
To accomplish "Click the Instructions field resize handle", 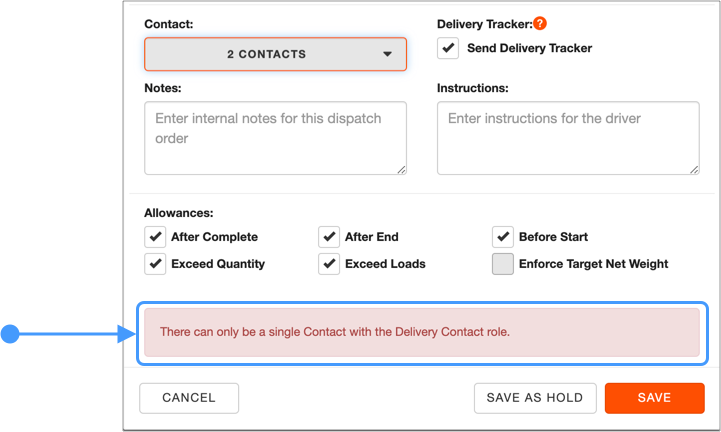I will tap(694, 170).
